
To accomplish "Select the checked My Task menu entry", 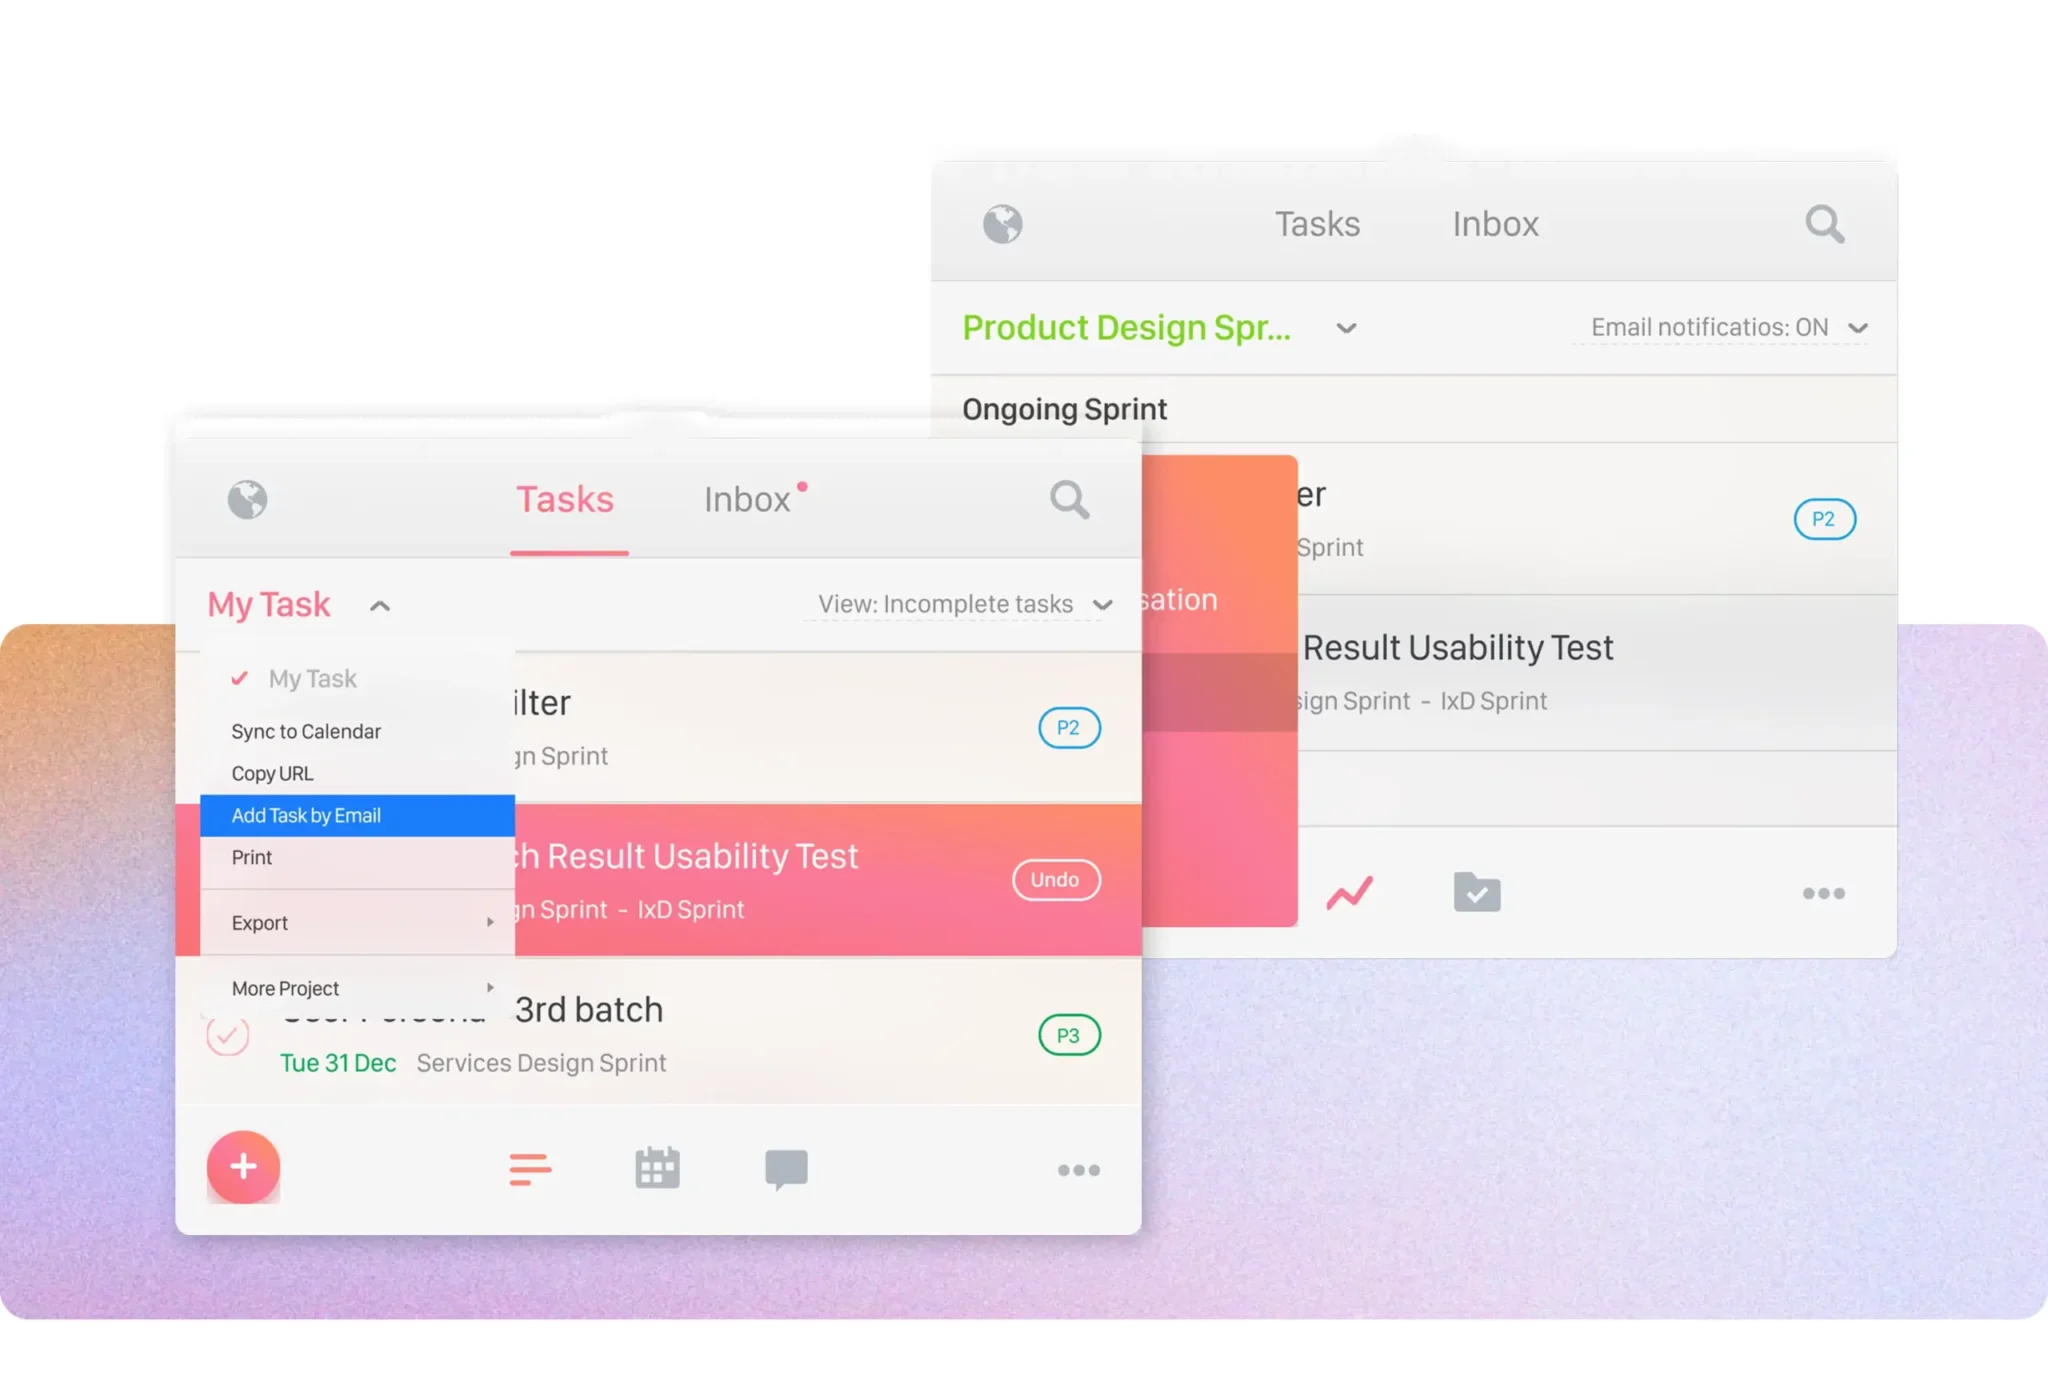I will [312, 679].
